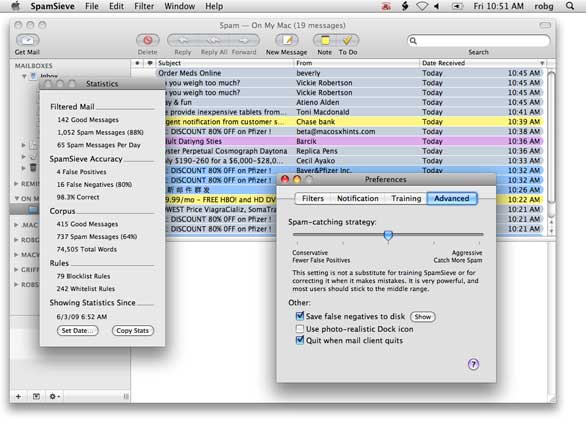This screenshot has width=586, height=440.
Task: Click the Reply All arrow in toolbar
Action: pos(213,40)
